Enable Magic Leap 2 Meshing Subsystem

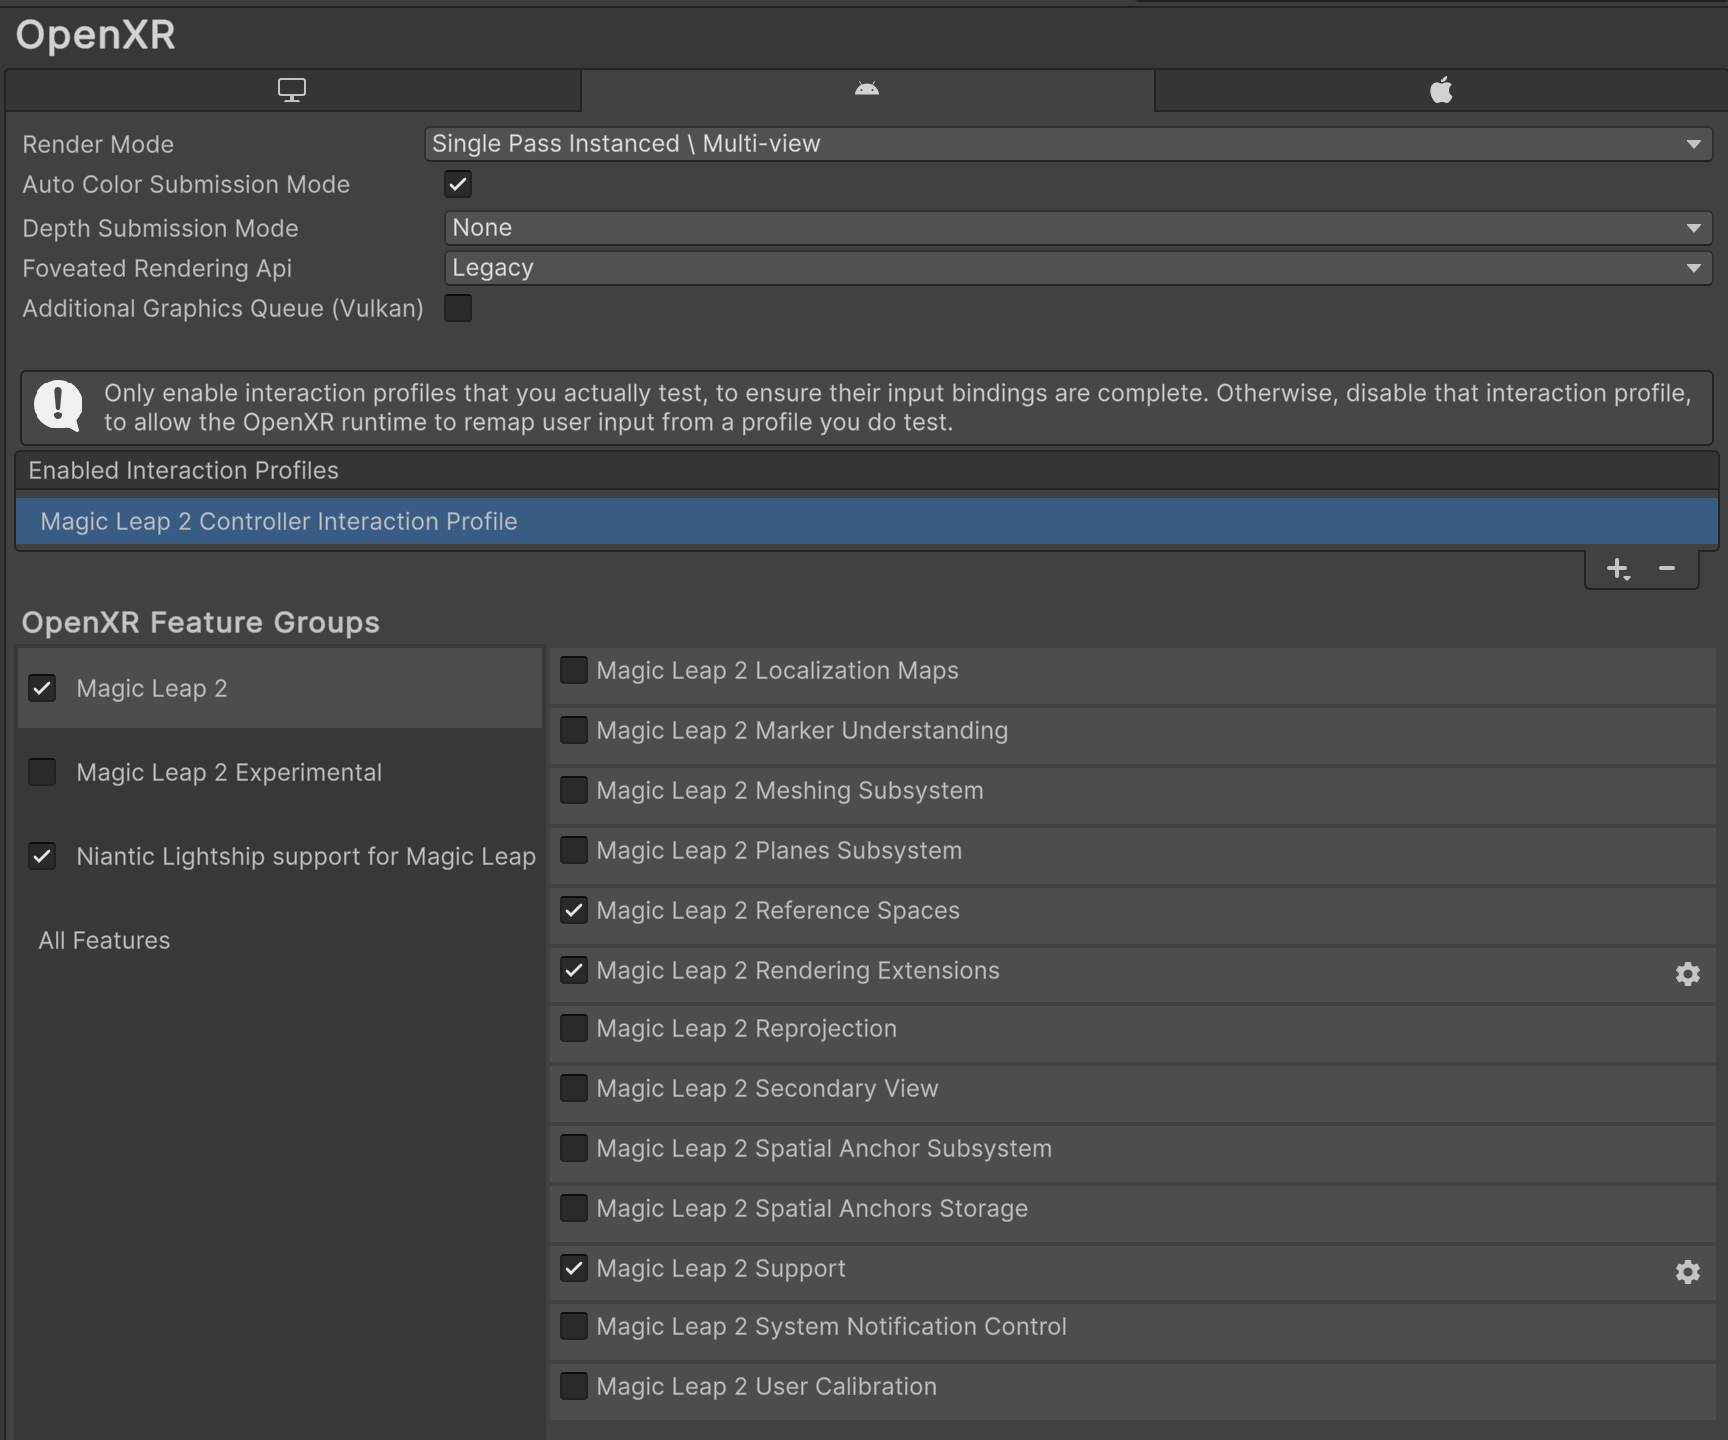pos(574,790)
